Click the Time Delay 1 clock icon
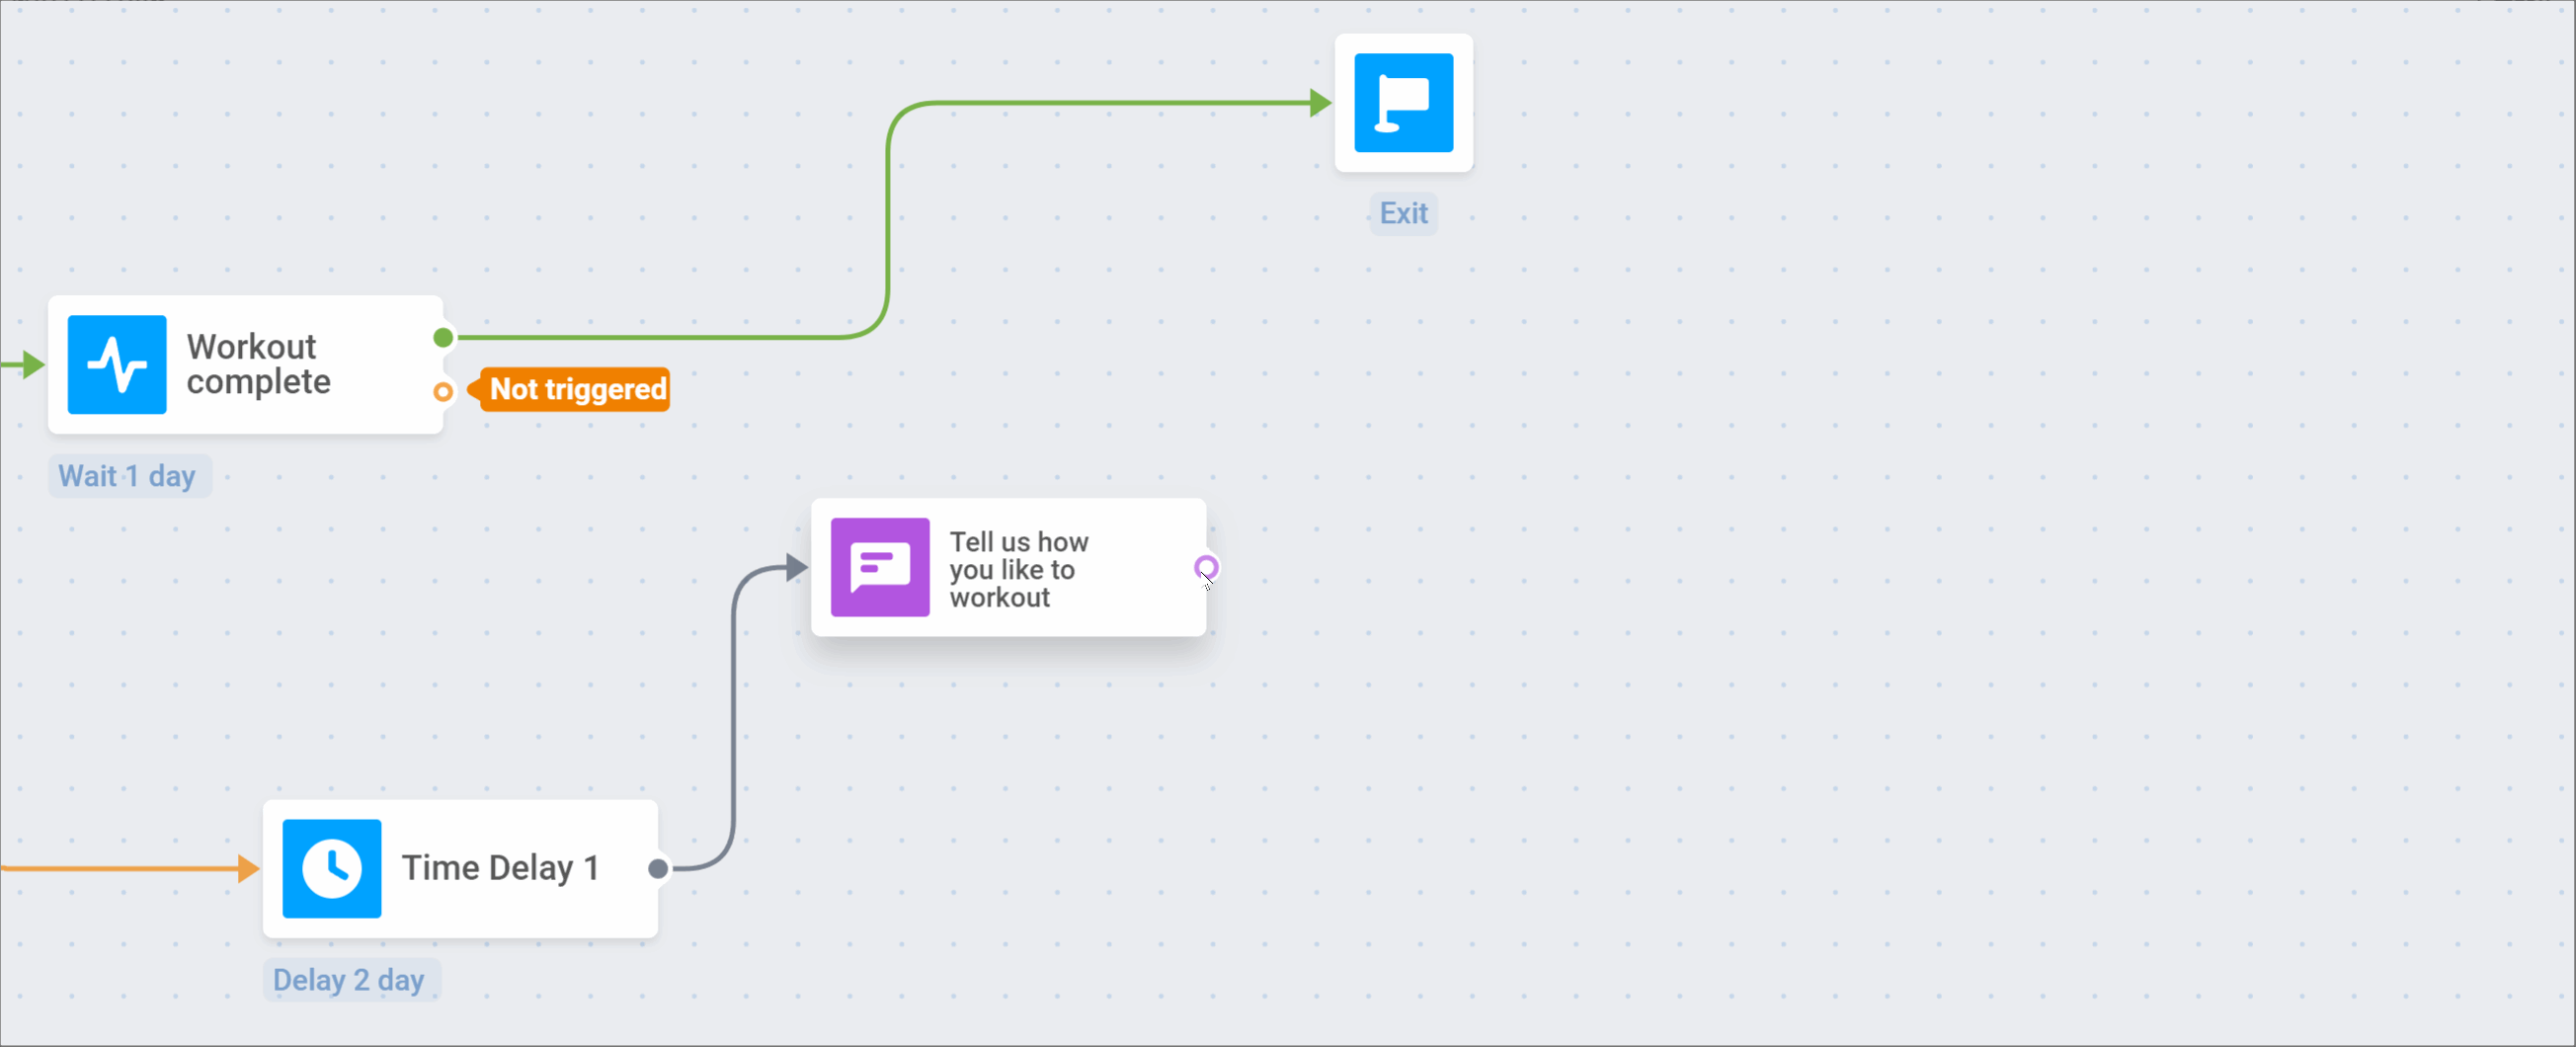The height and width of the screenshot is (1047, 2576). pyautogui.click(x=332, y=868)
